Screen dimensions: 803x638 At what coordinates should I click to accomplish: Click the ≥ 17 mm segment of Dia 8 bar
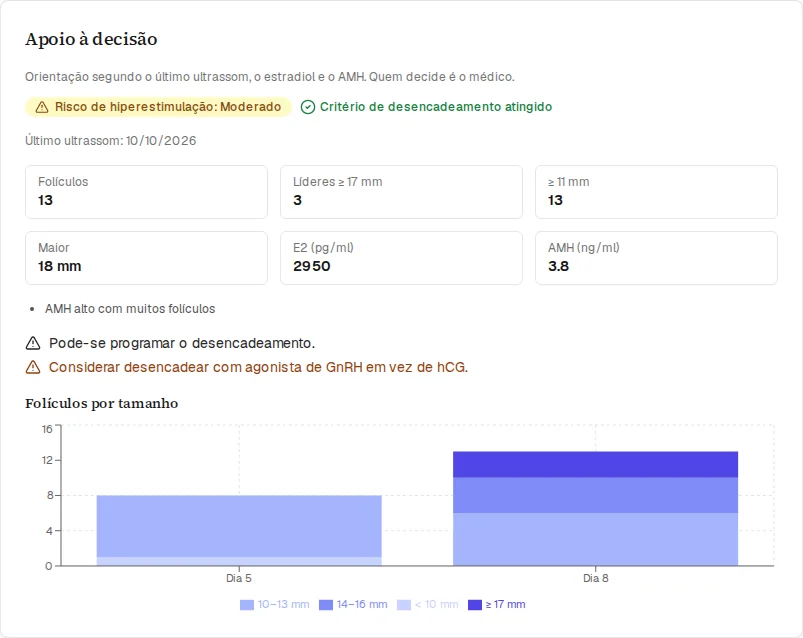(x=596, y=464)
